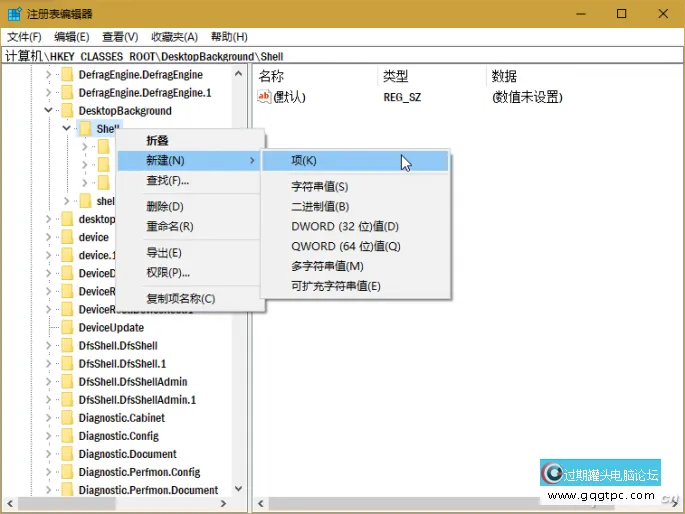
Task: Choose 复制项名称(C) in the context menu
Action: [x=190, y=299]
